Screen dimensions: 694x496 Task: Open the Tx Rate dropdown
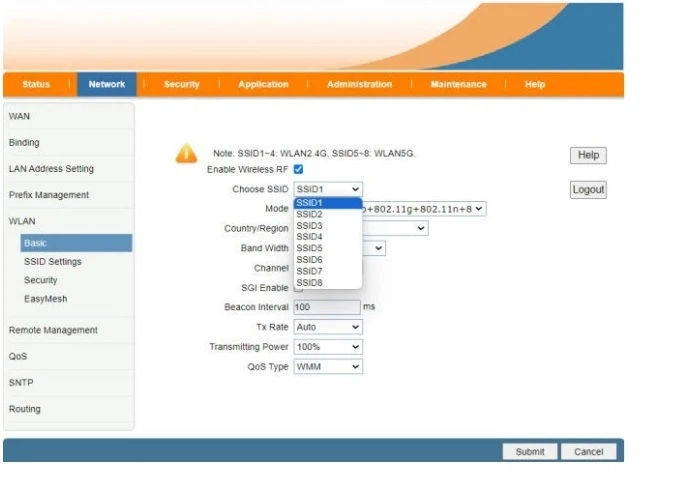pyautogui.click(x=328, y=327)
